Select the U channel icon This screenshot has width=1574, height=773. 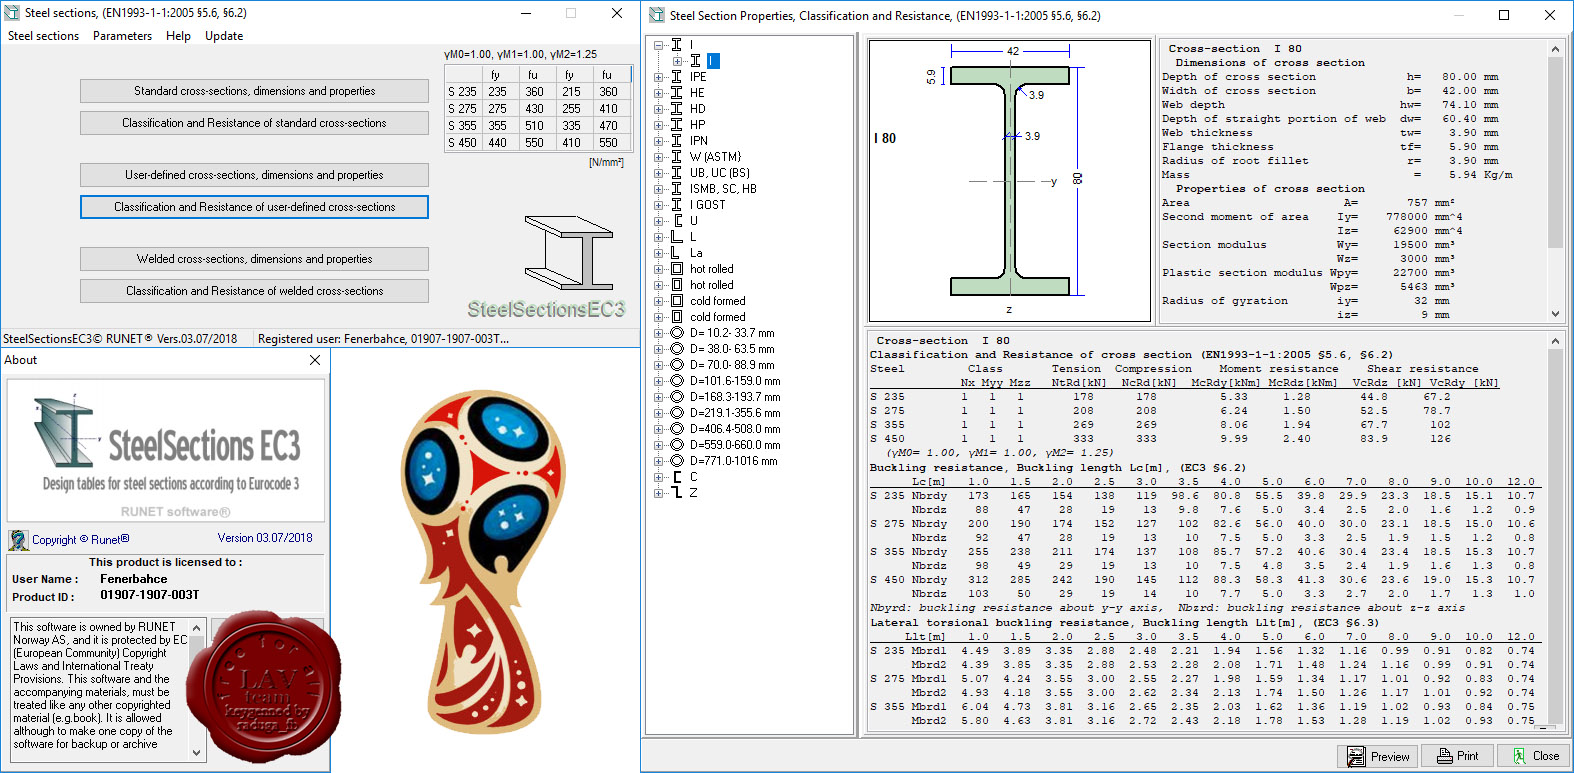click(677, 221)
